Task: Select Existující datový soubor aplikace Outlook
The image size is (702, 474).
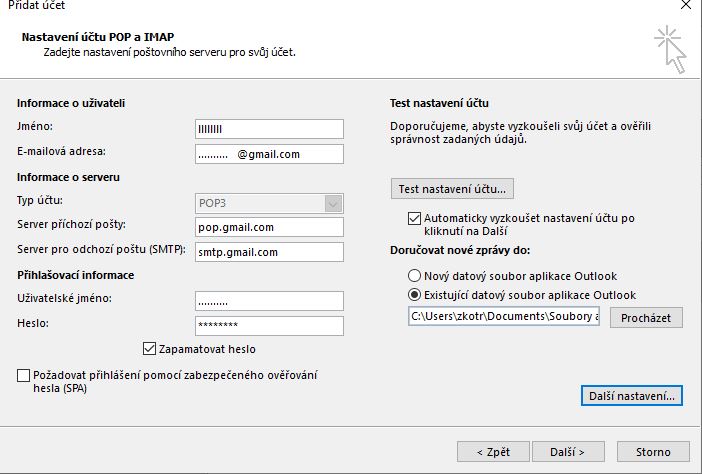Action: tap(415, 295)
